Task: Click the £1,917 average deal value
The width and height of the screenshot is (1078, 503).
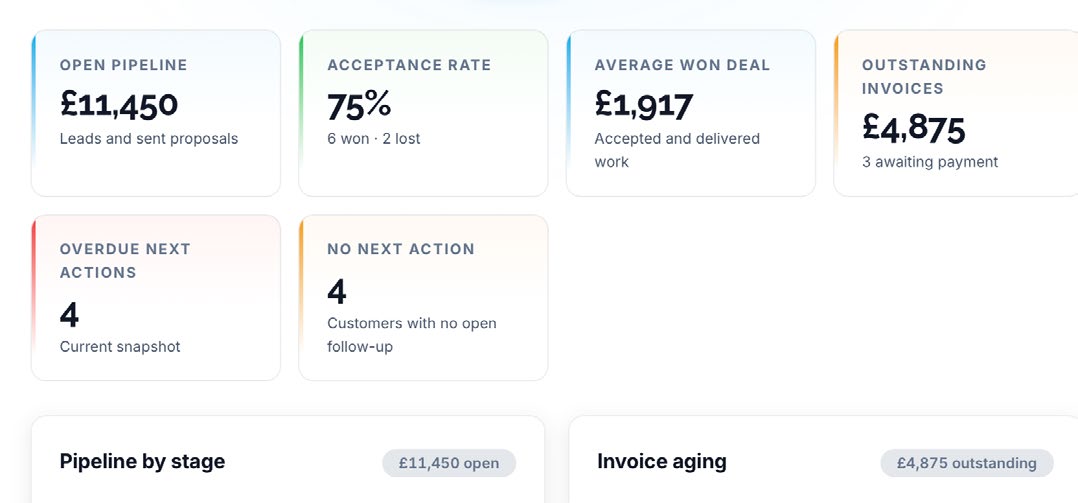Action: [x=644, y=104]
